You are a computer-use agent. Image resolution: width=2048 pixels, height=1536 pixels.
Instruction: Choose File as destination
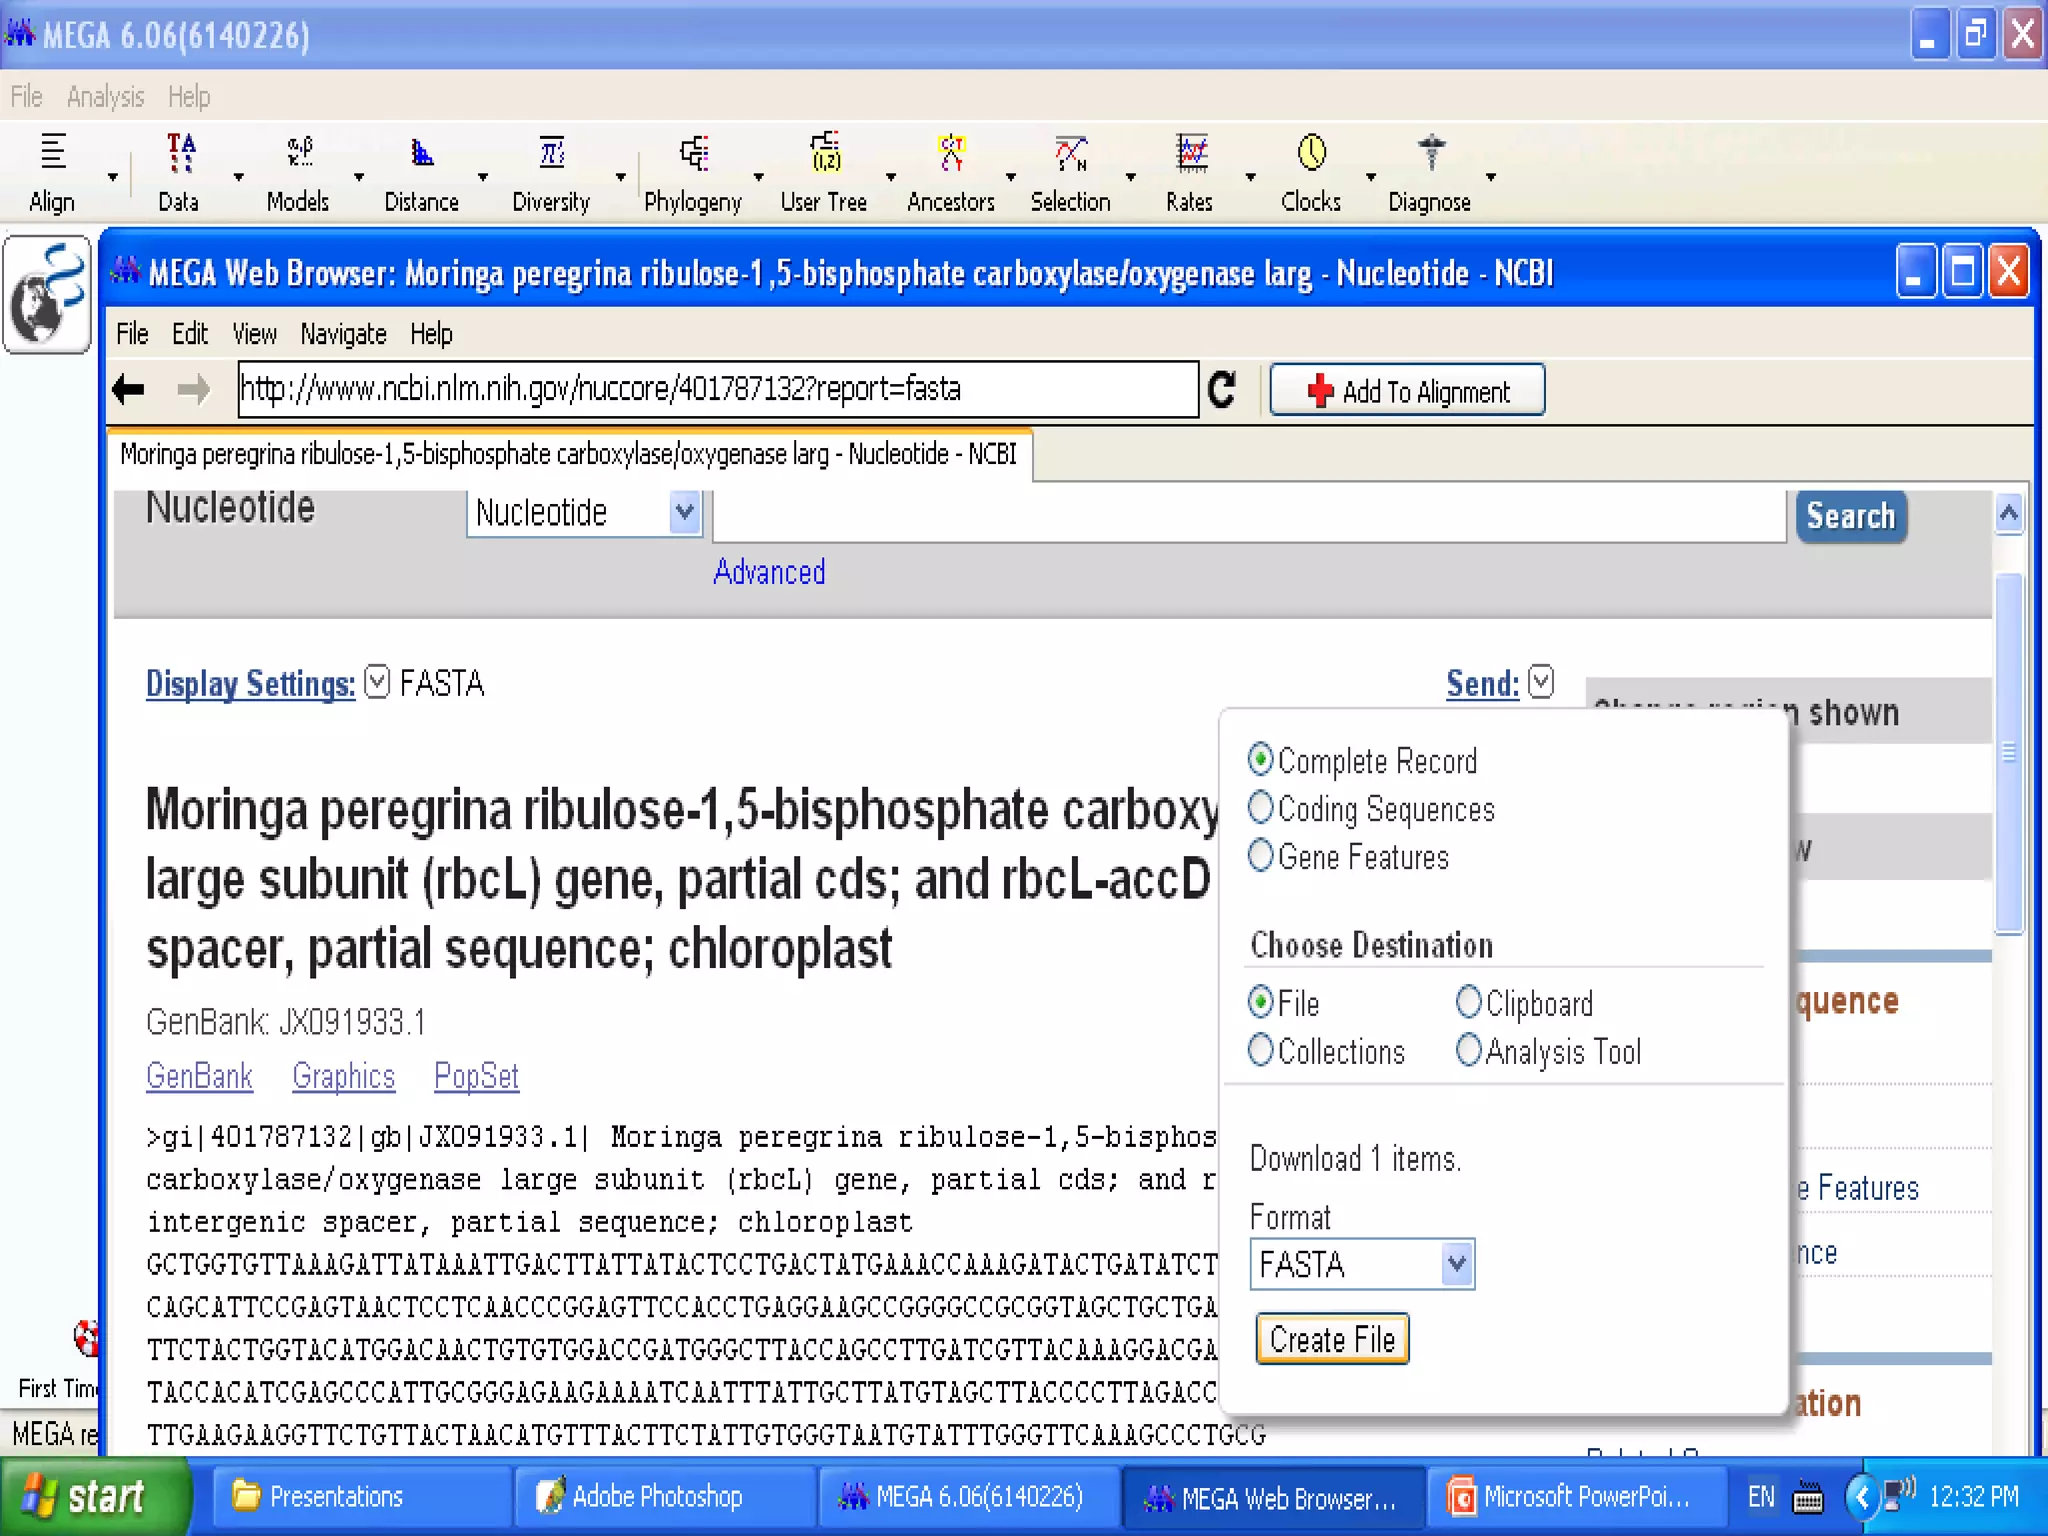1261,1001
